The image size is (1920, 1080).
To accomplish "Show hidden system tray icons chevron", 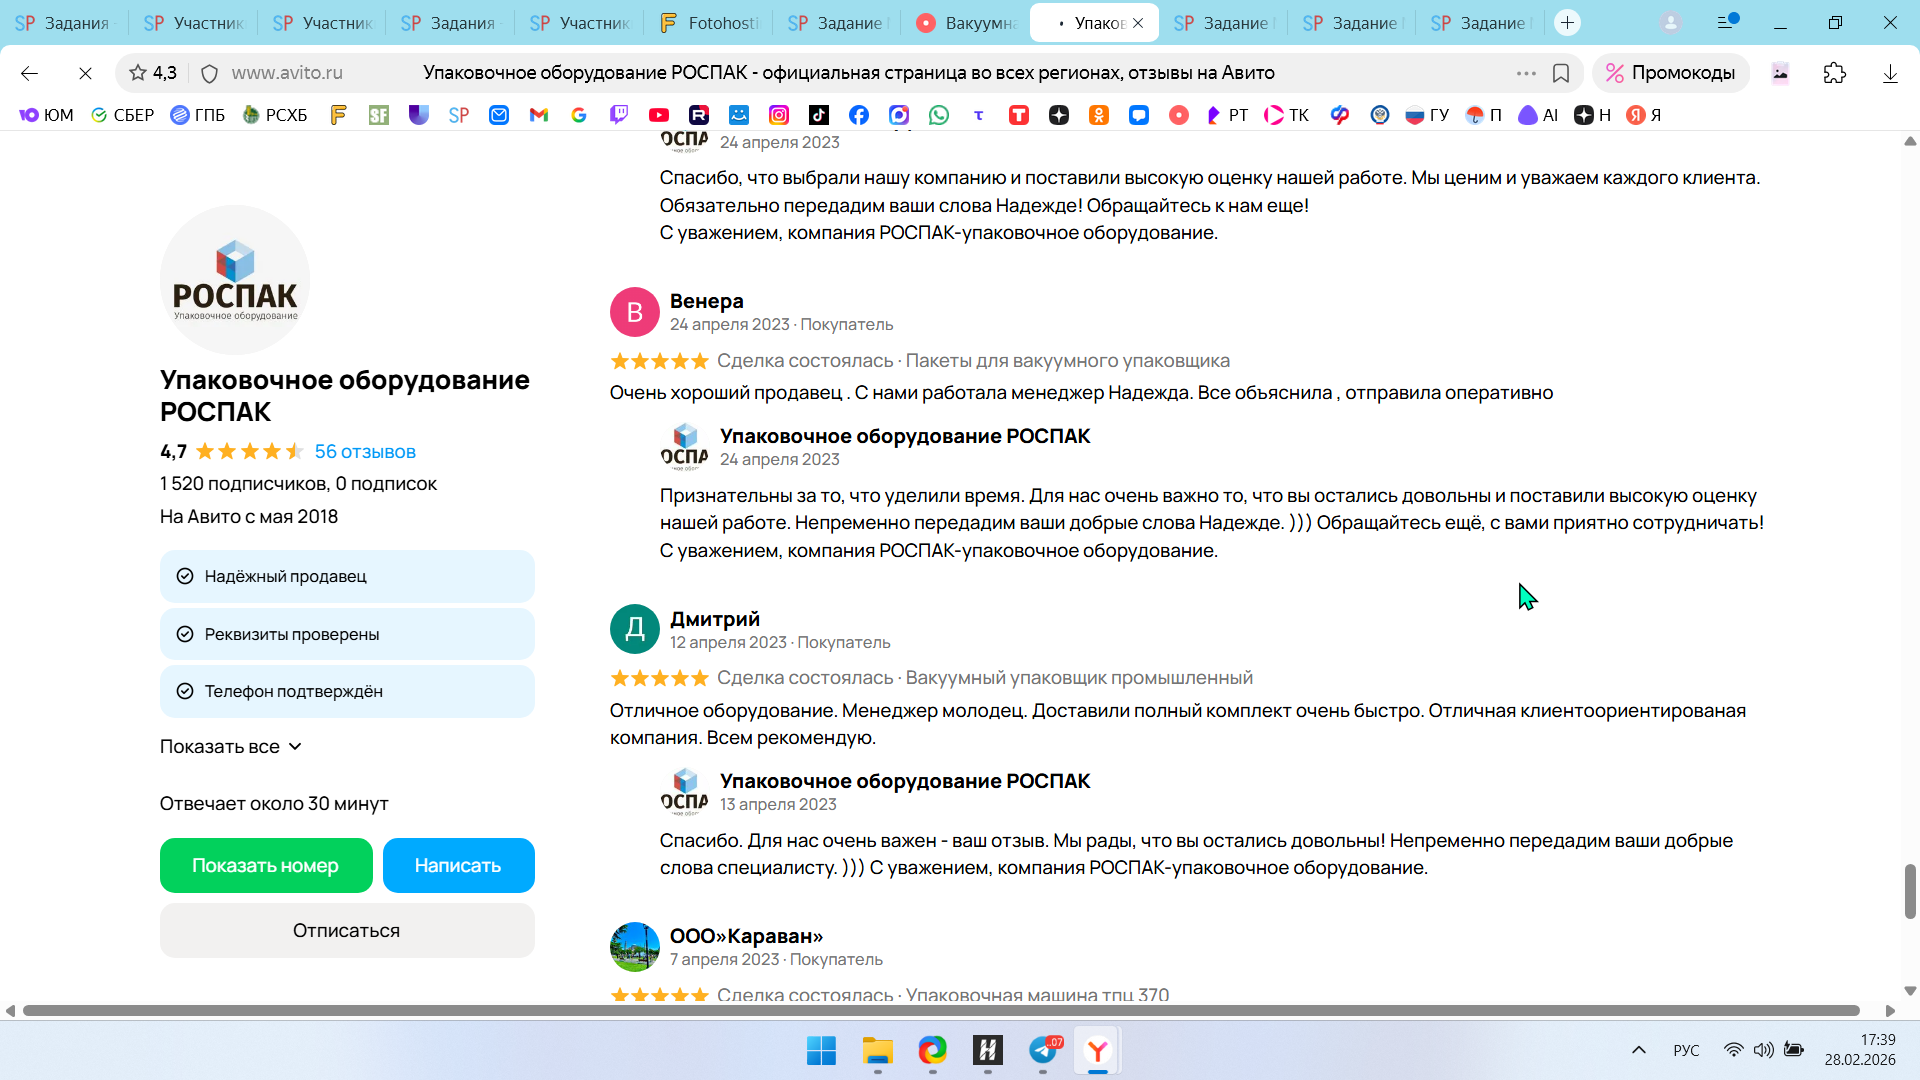I will click(1638, 1050).
